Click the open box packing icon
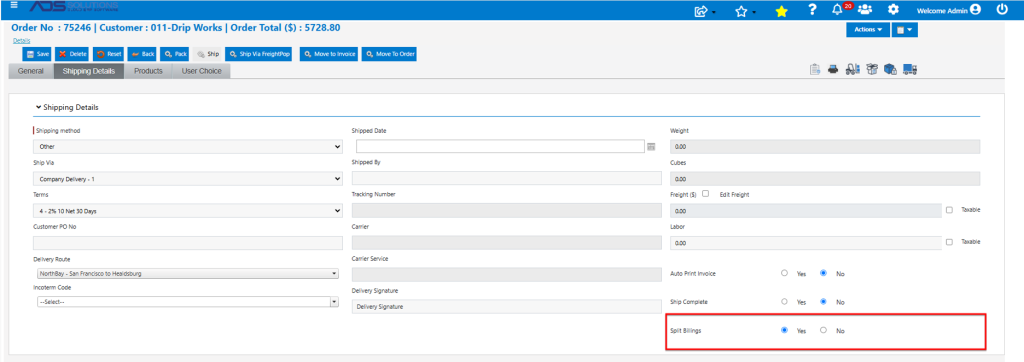 click(871, 69)
